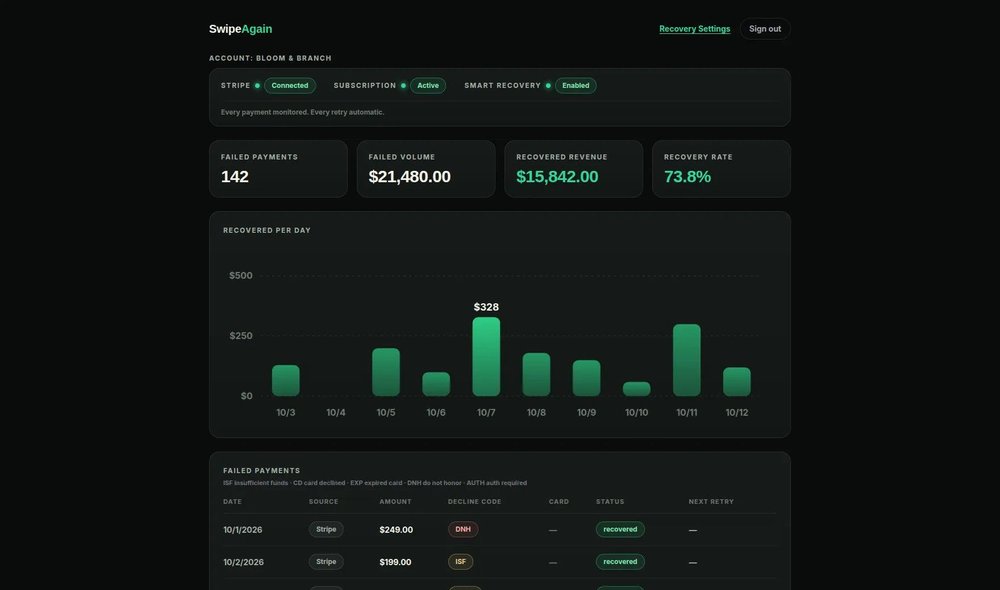Screen dimensions: 1000x590
Task: Click the 10/10 chart bar
Action: [636, 389]
